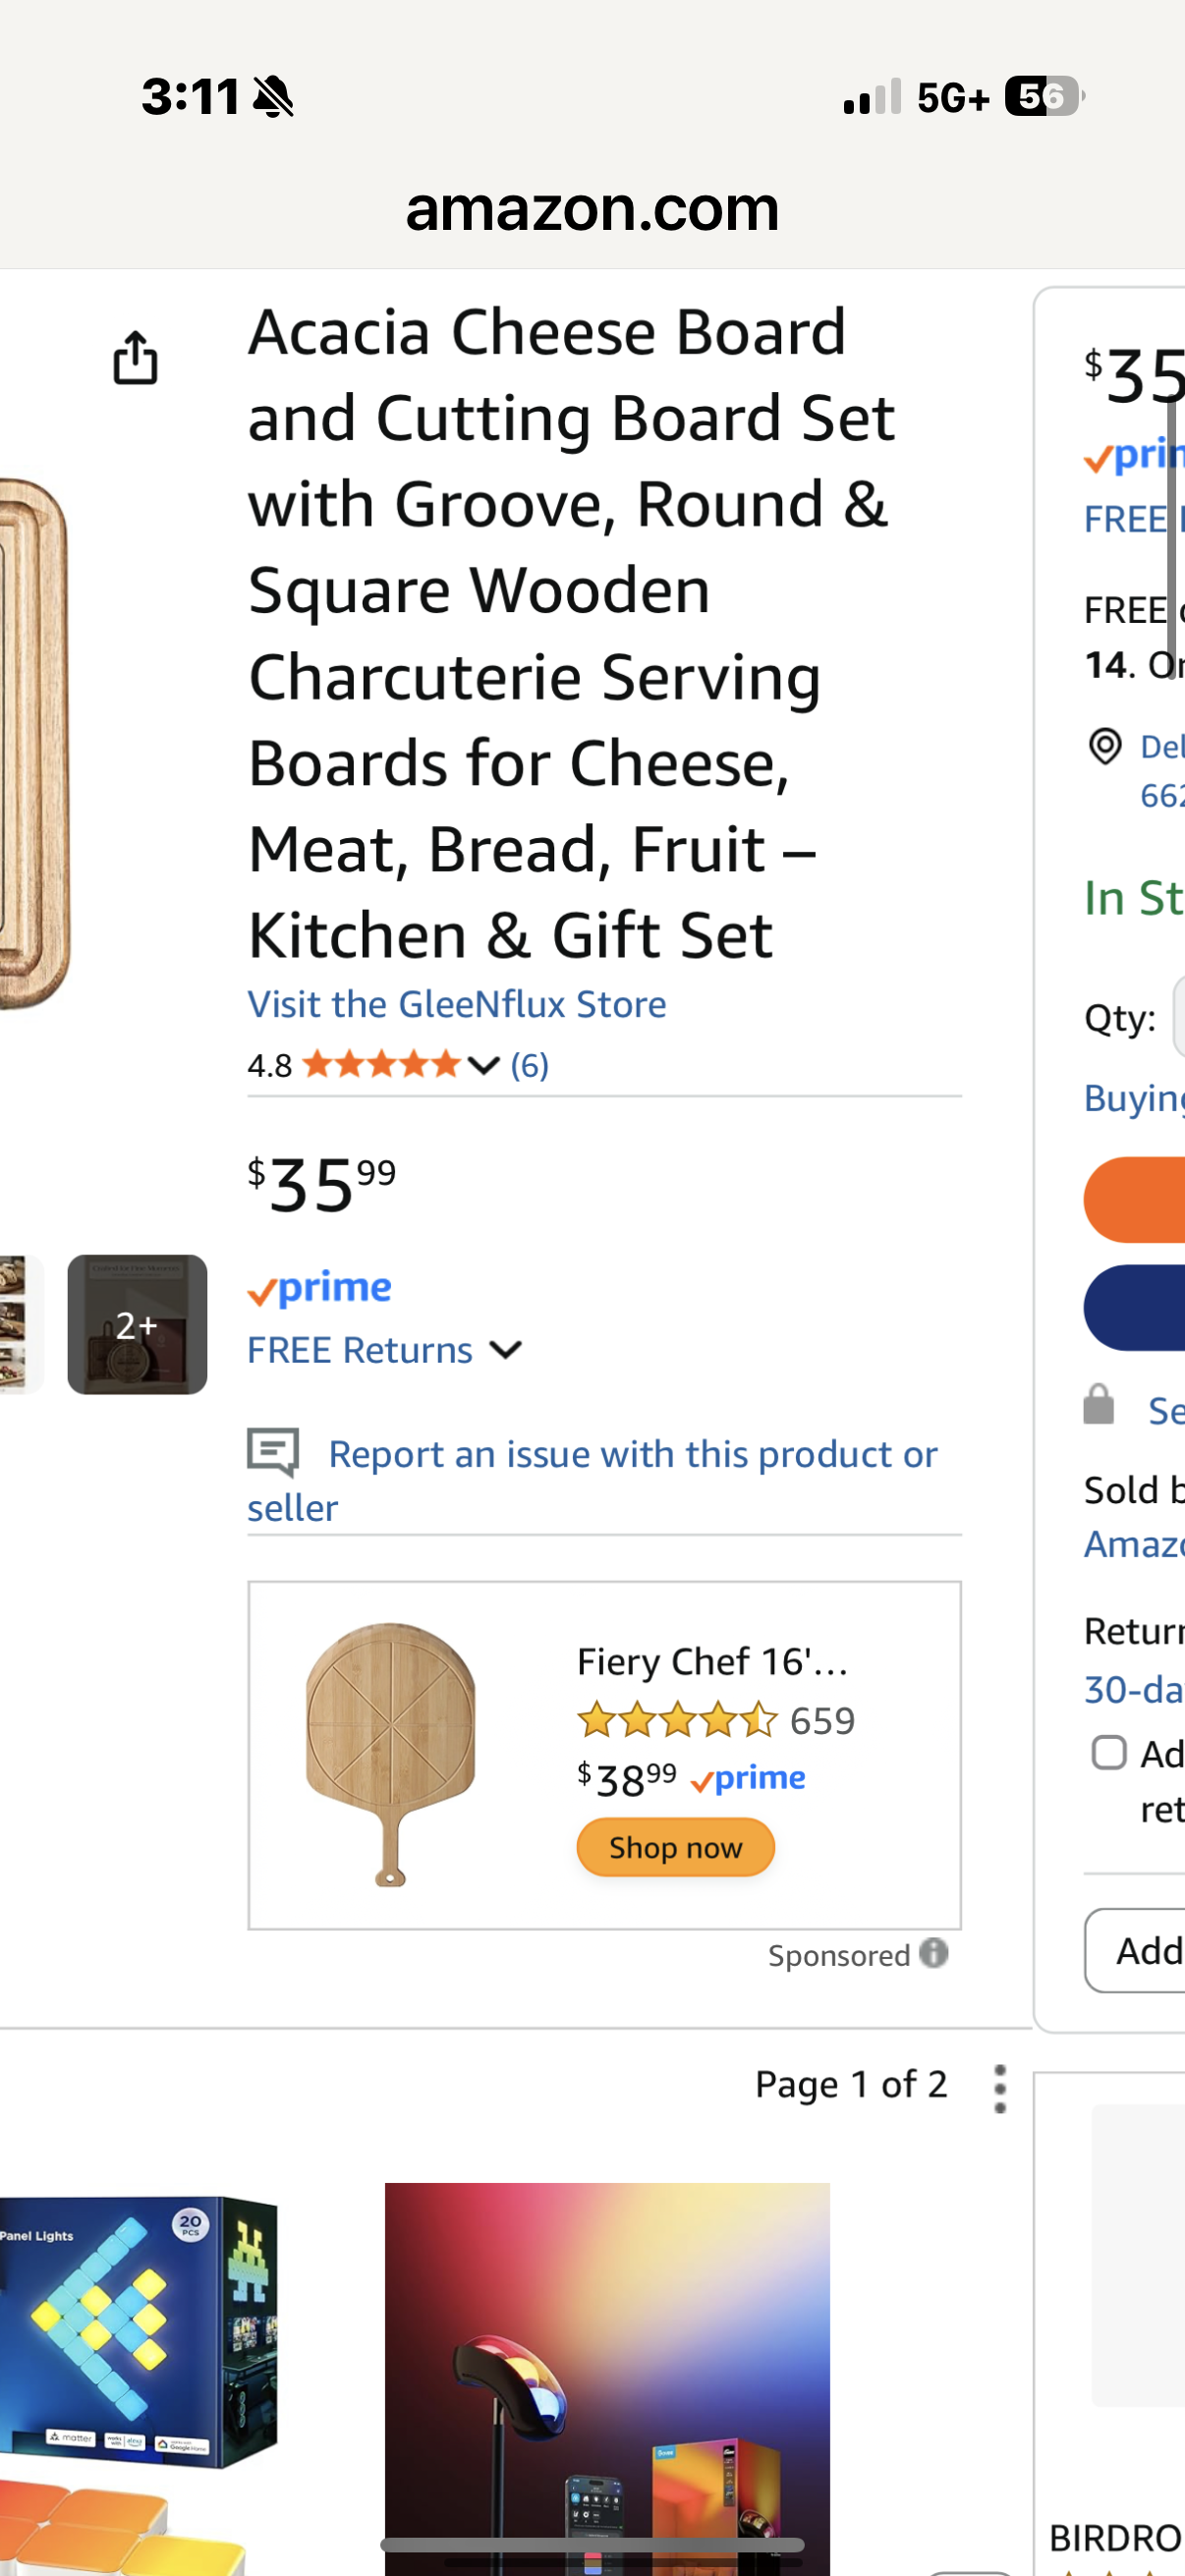The image size is (1185, 2576).
Task: Tap the share icon beside product title
Action: [x=135, y=358]
